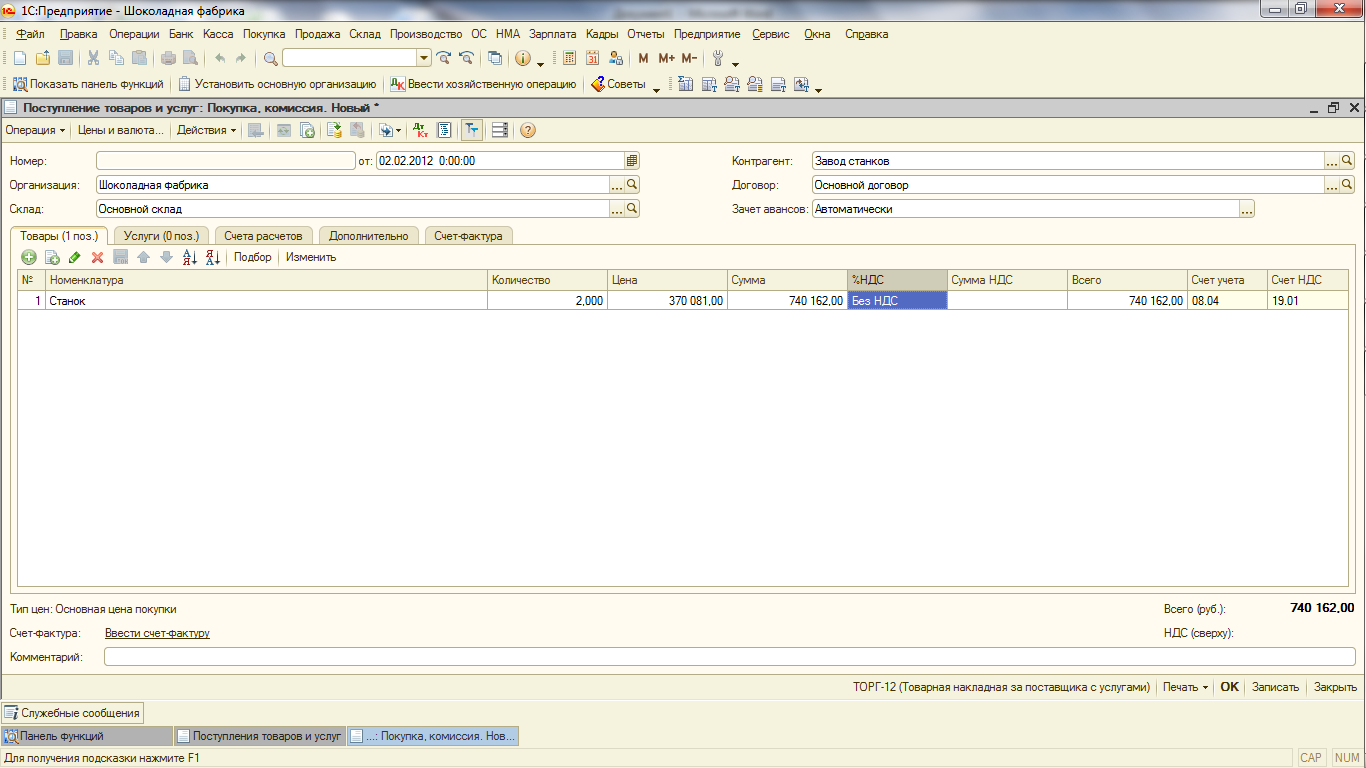Open the Производство menu

point(426,34)
